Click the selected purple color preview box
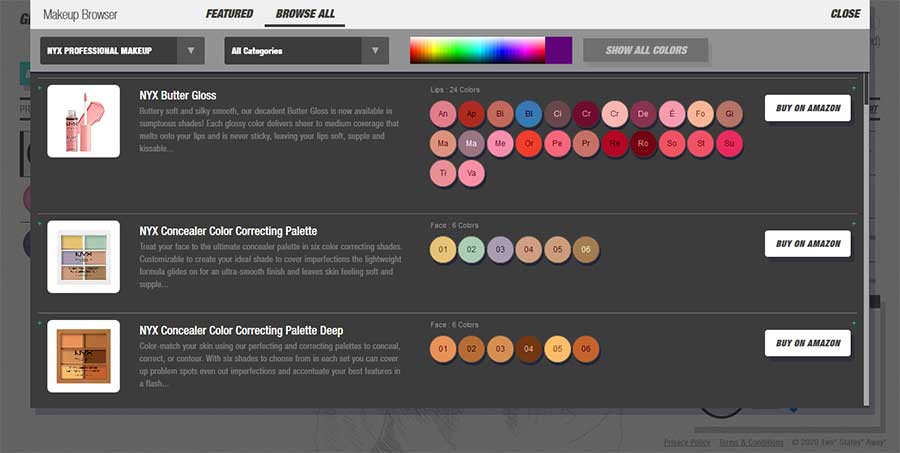The image size is (900, 453). (x=558, y=51)
